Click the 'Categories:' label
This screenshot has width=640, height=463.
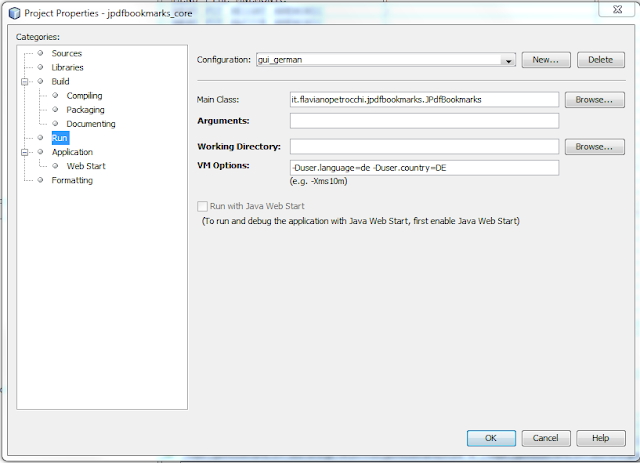(x=38, y=37)
